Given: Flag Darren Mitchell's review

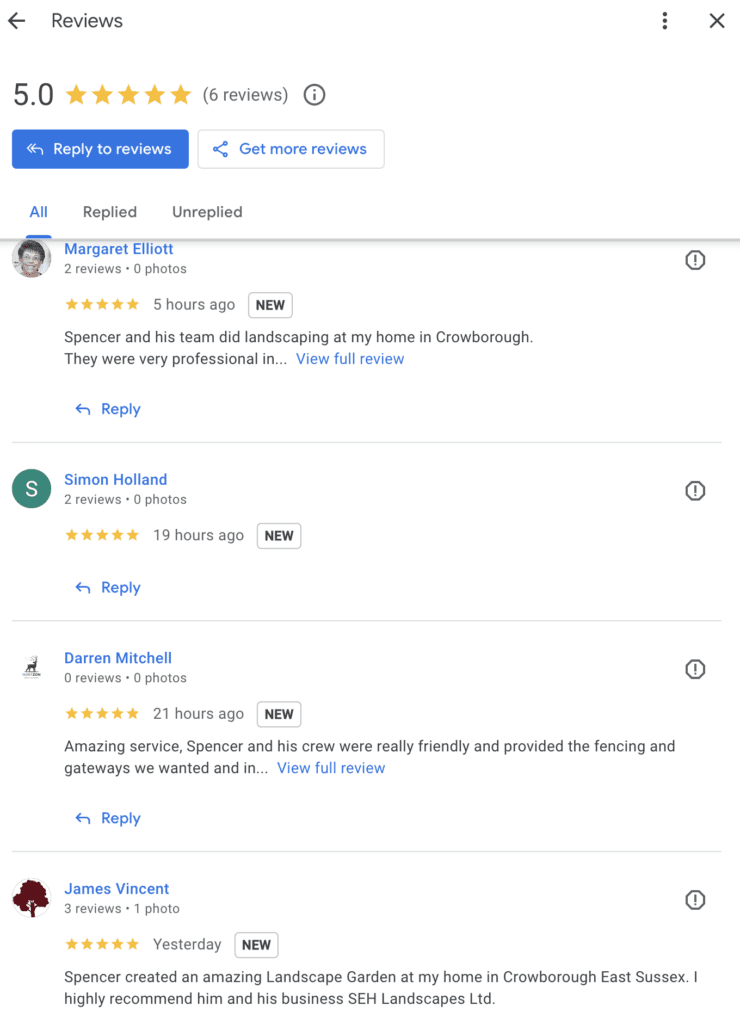Looking at the screenshot, I should point(695,669).
